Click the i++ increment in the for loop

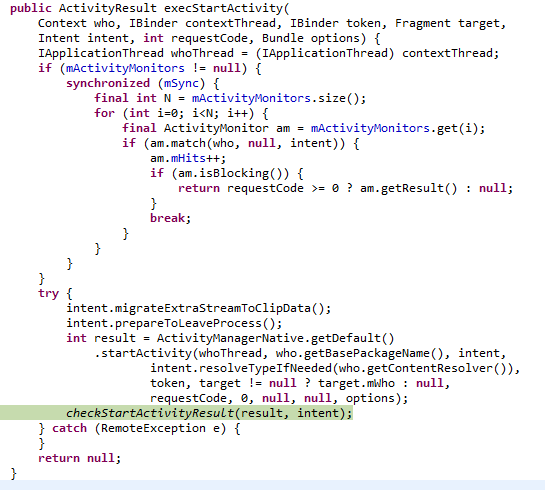(x=237, y=113)
